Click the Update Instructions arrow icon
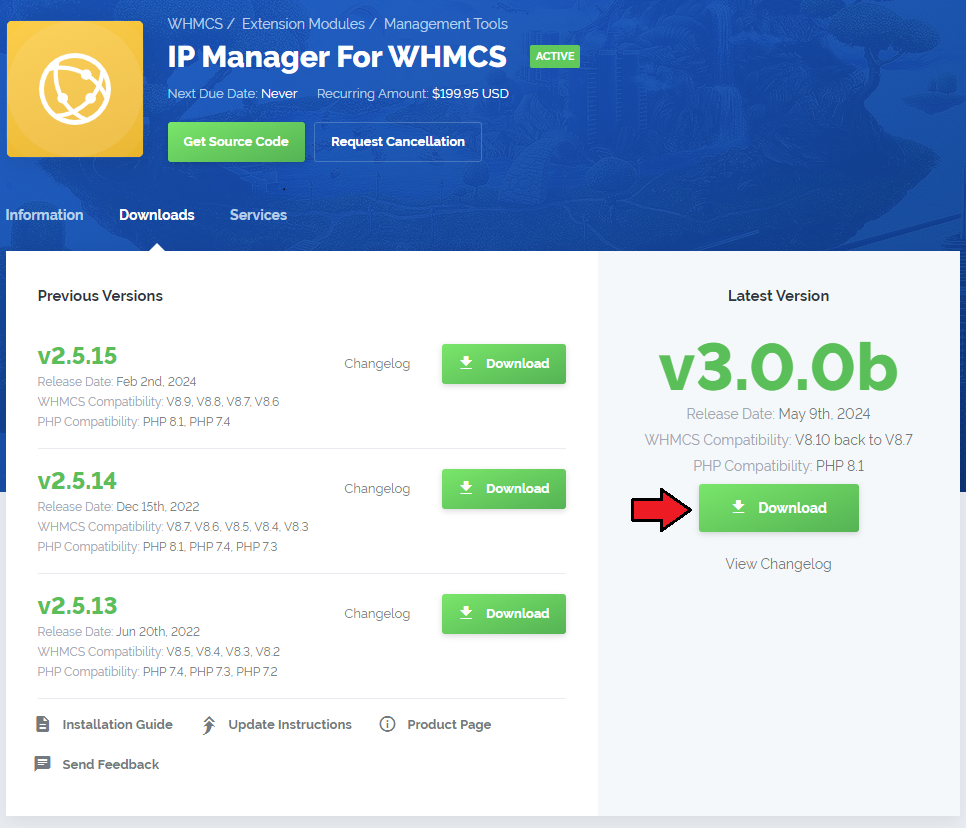This screenshot has width=966, height=828. [209, 724]
